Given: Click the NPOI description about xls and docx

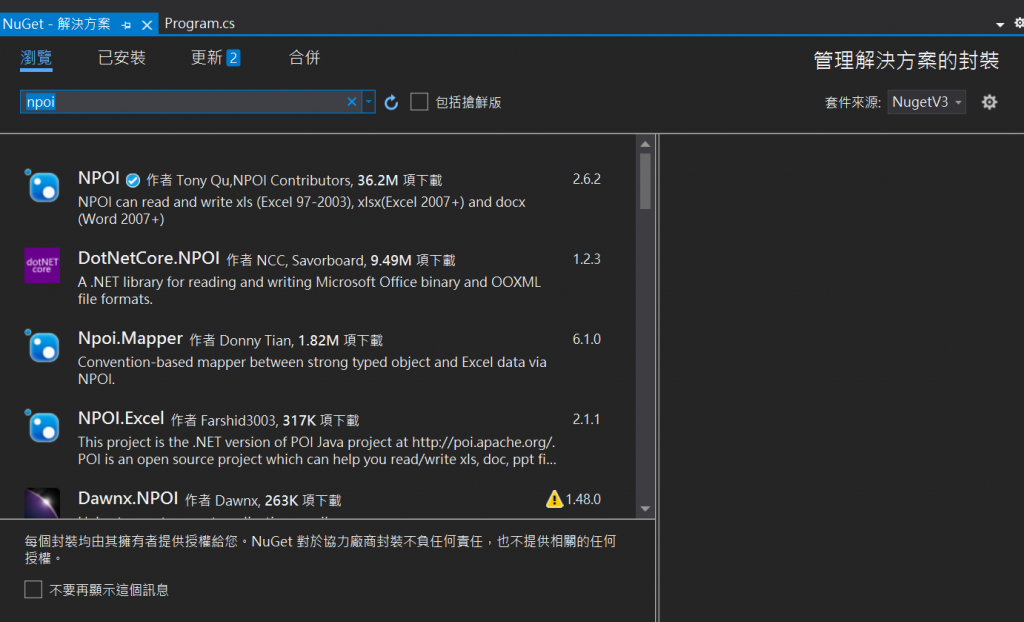Looking at the screenshot, I should [302, 210].
